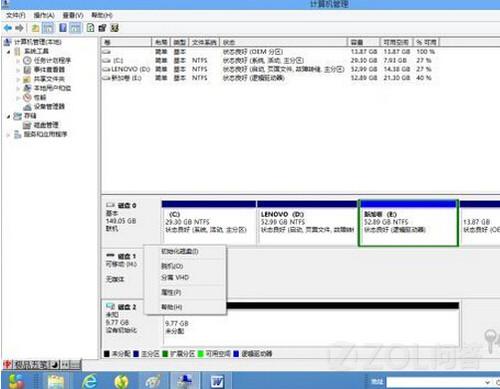Viewport: 500px width, 389px height.
Task: Expand the 本地用户和组 node
Action: click(x=18, y=88)
